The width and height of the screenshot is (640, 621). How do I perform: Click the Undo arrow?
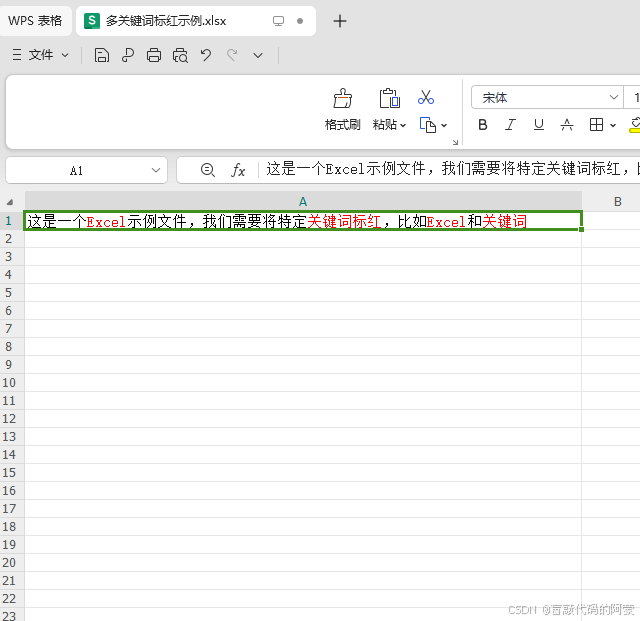[x=206, y=55]
